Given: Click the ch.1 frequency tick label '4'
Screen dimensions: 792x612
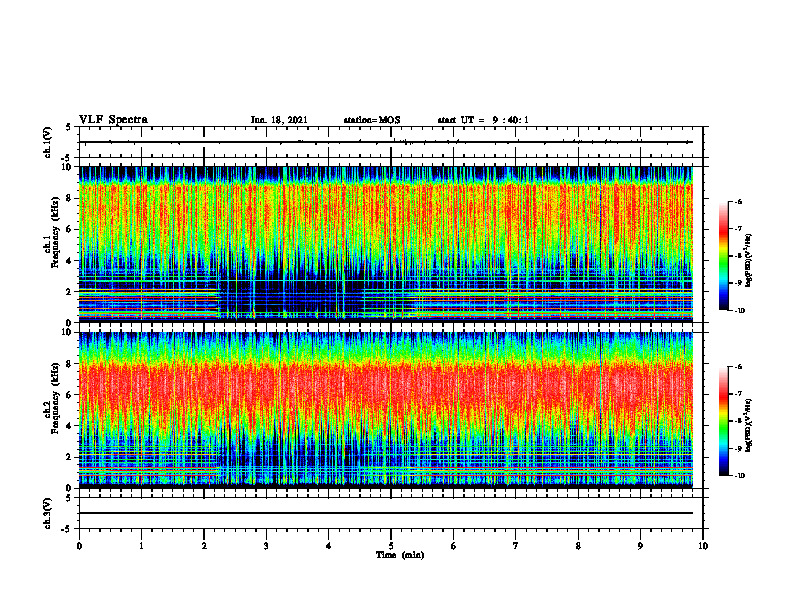Looking at the screenshot, I should [x=70, y=261].
